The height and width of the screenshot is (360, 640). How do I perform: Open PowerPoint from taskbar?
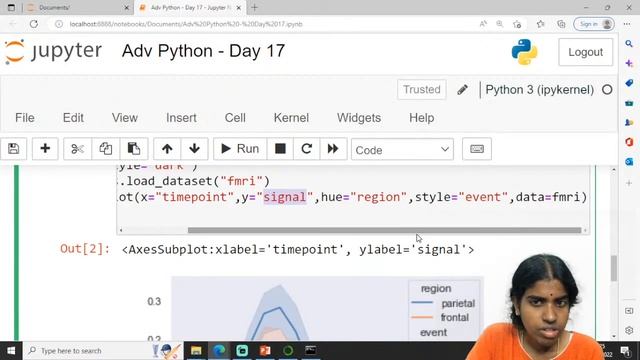pyautogui.click(x=265, y=351)
